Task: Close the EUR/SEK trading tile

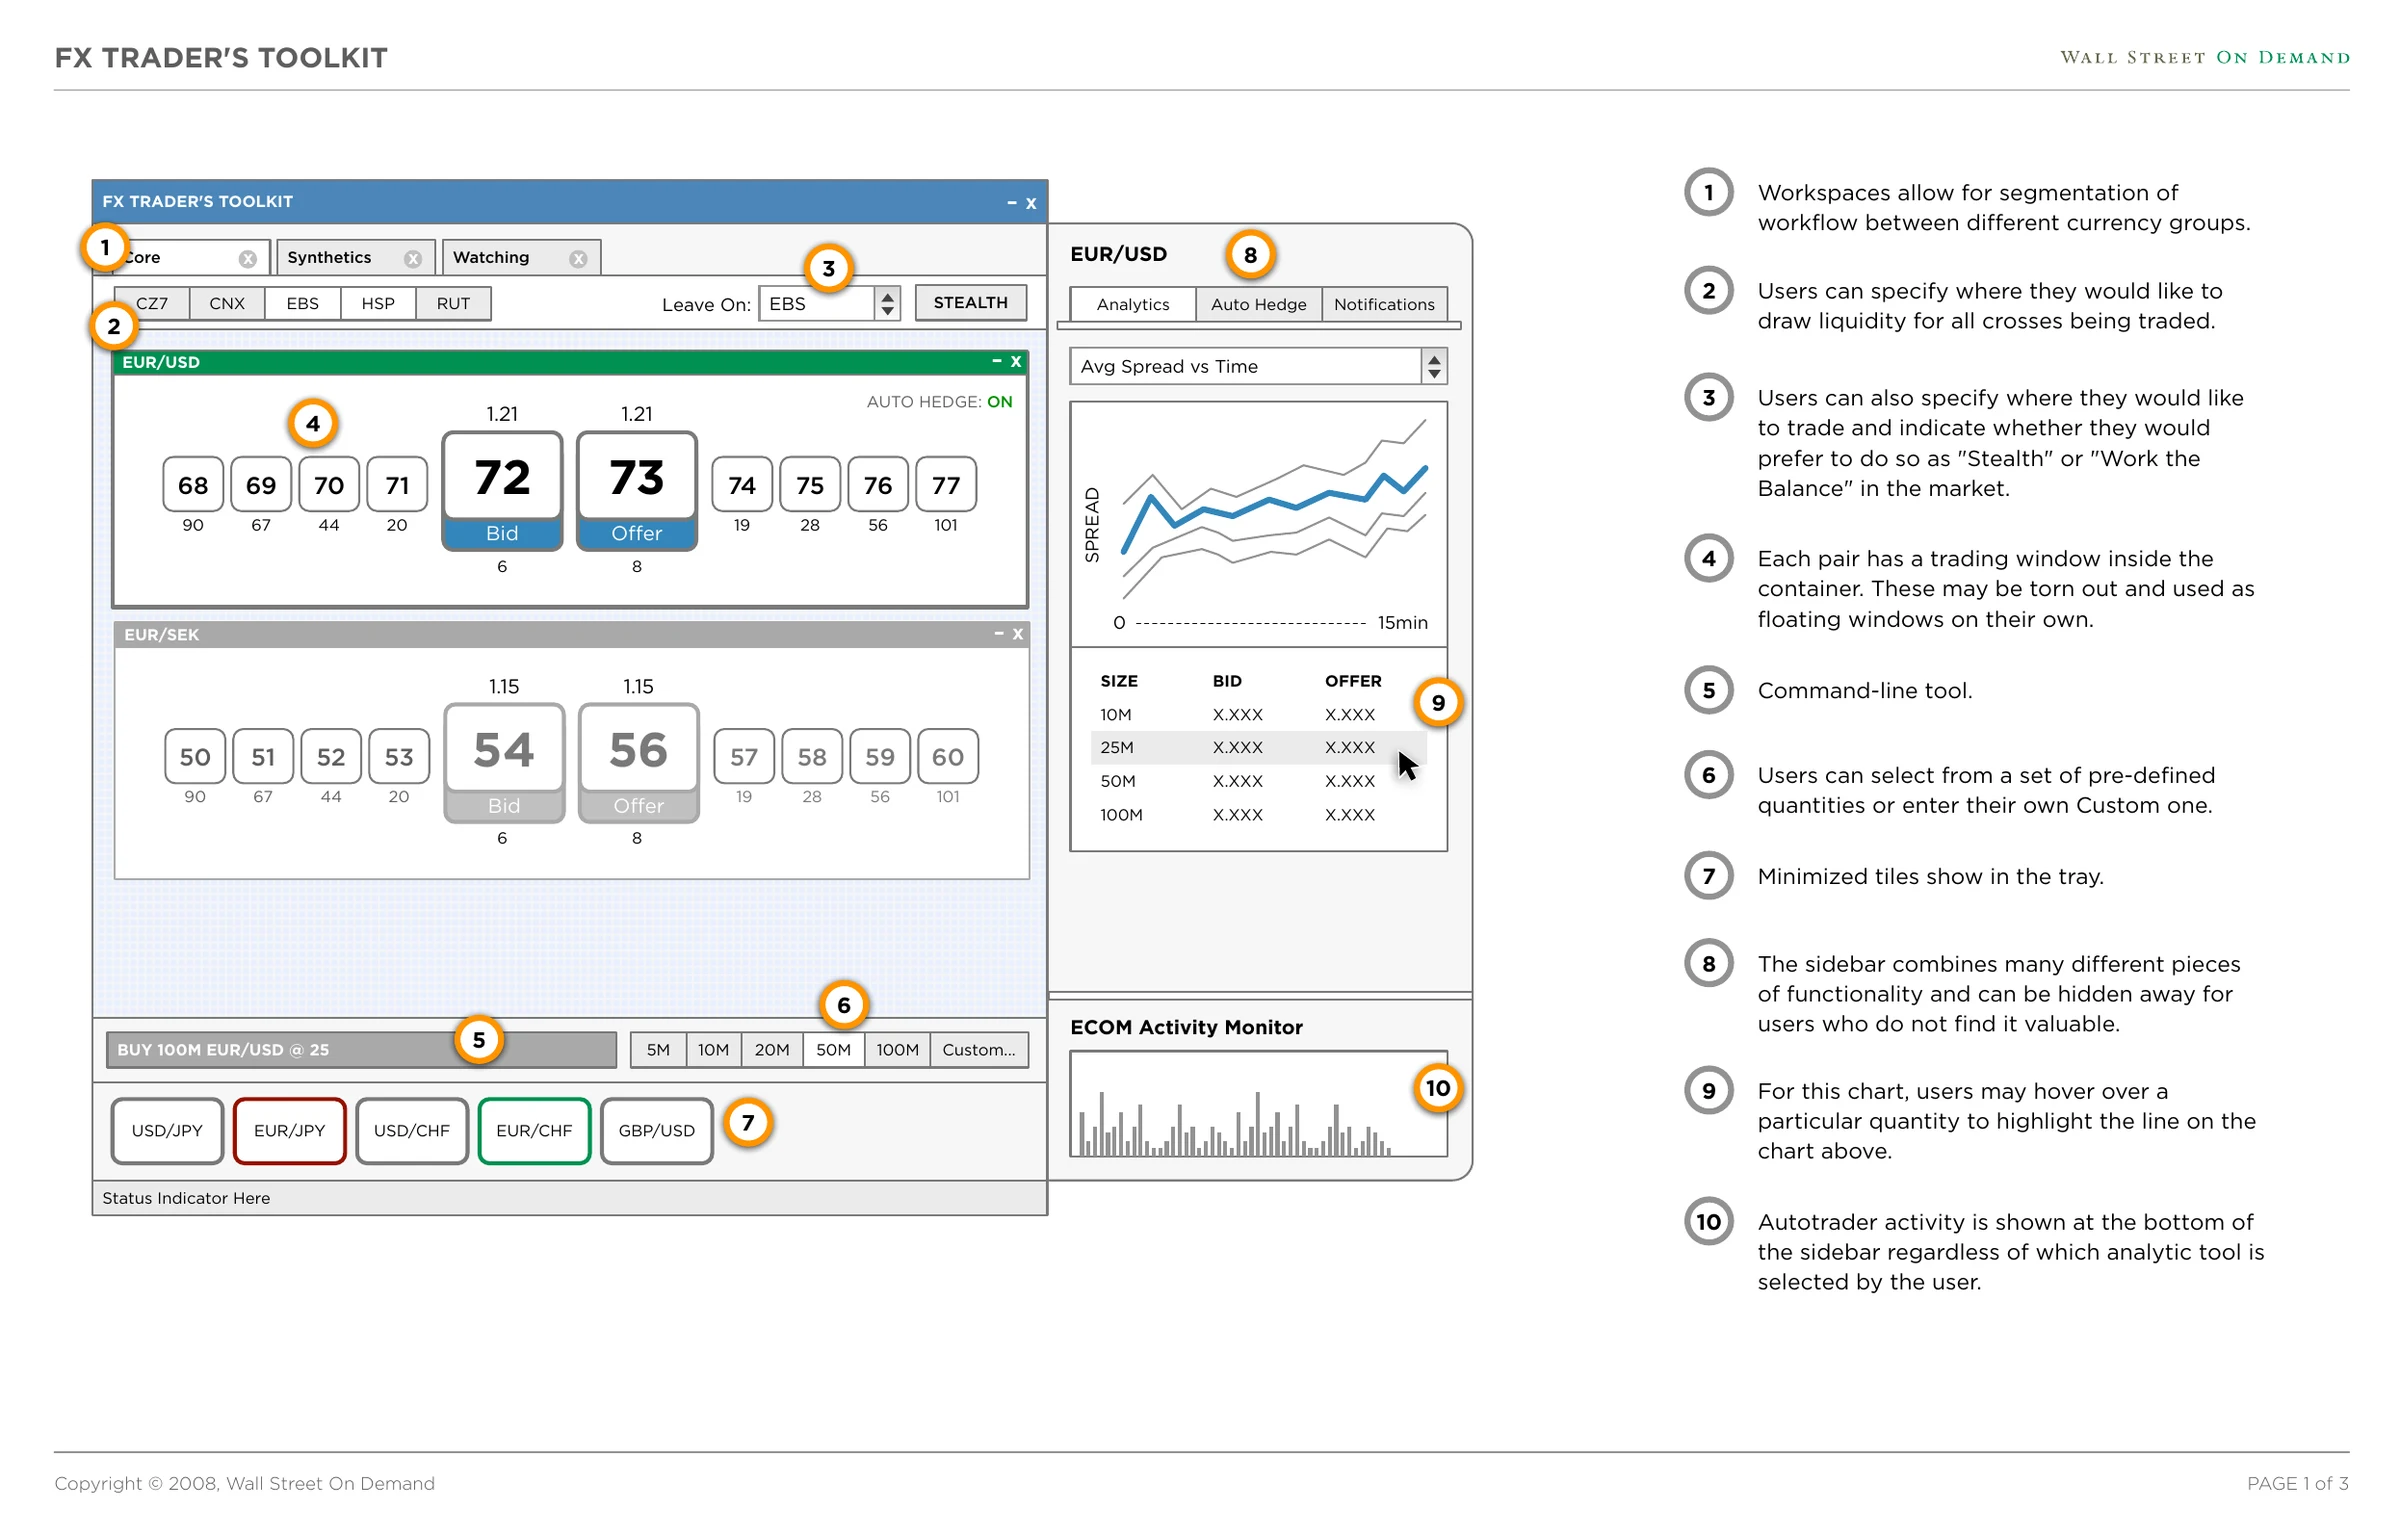Action: [x=1018, y=635]
